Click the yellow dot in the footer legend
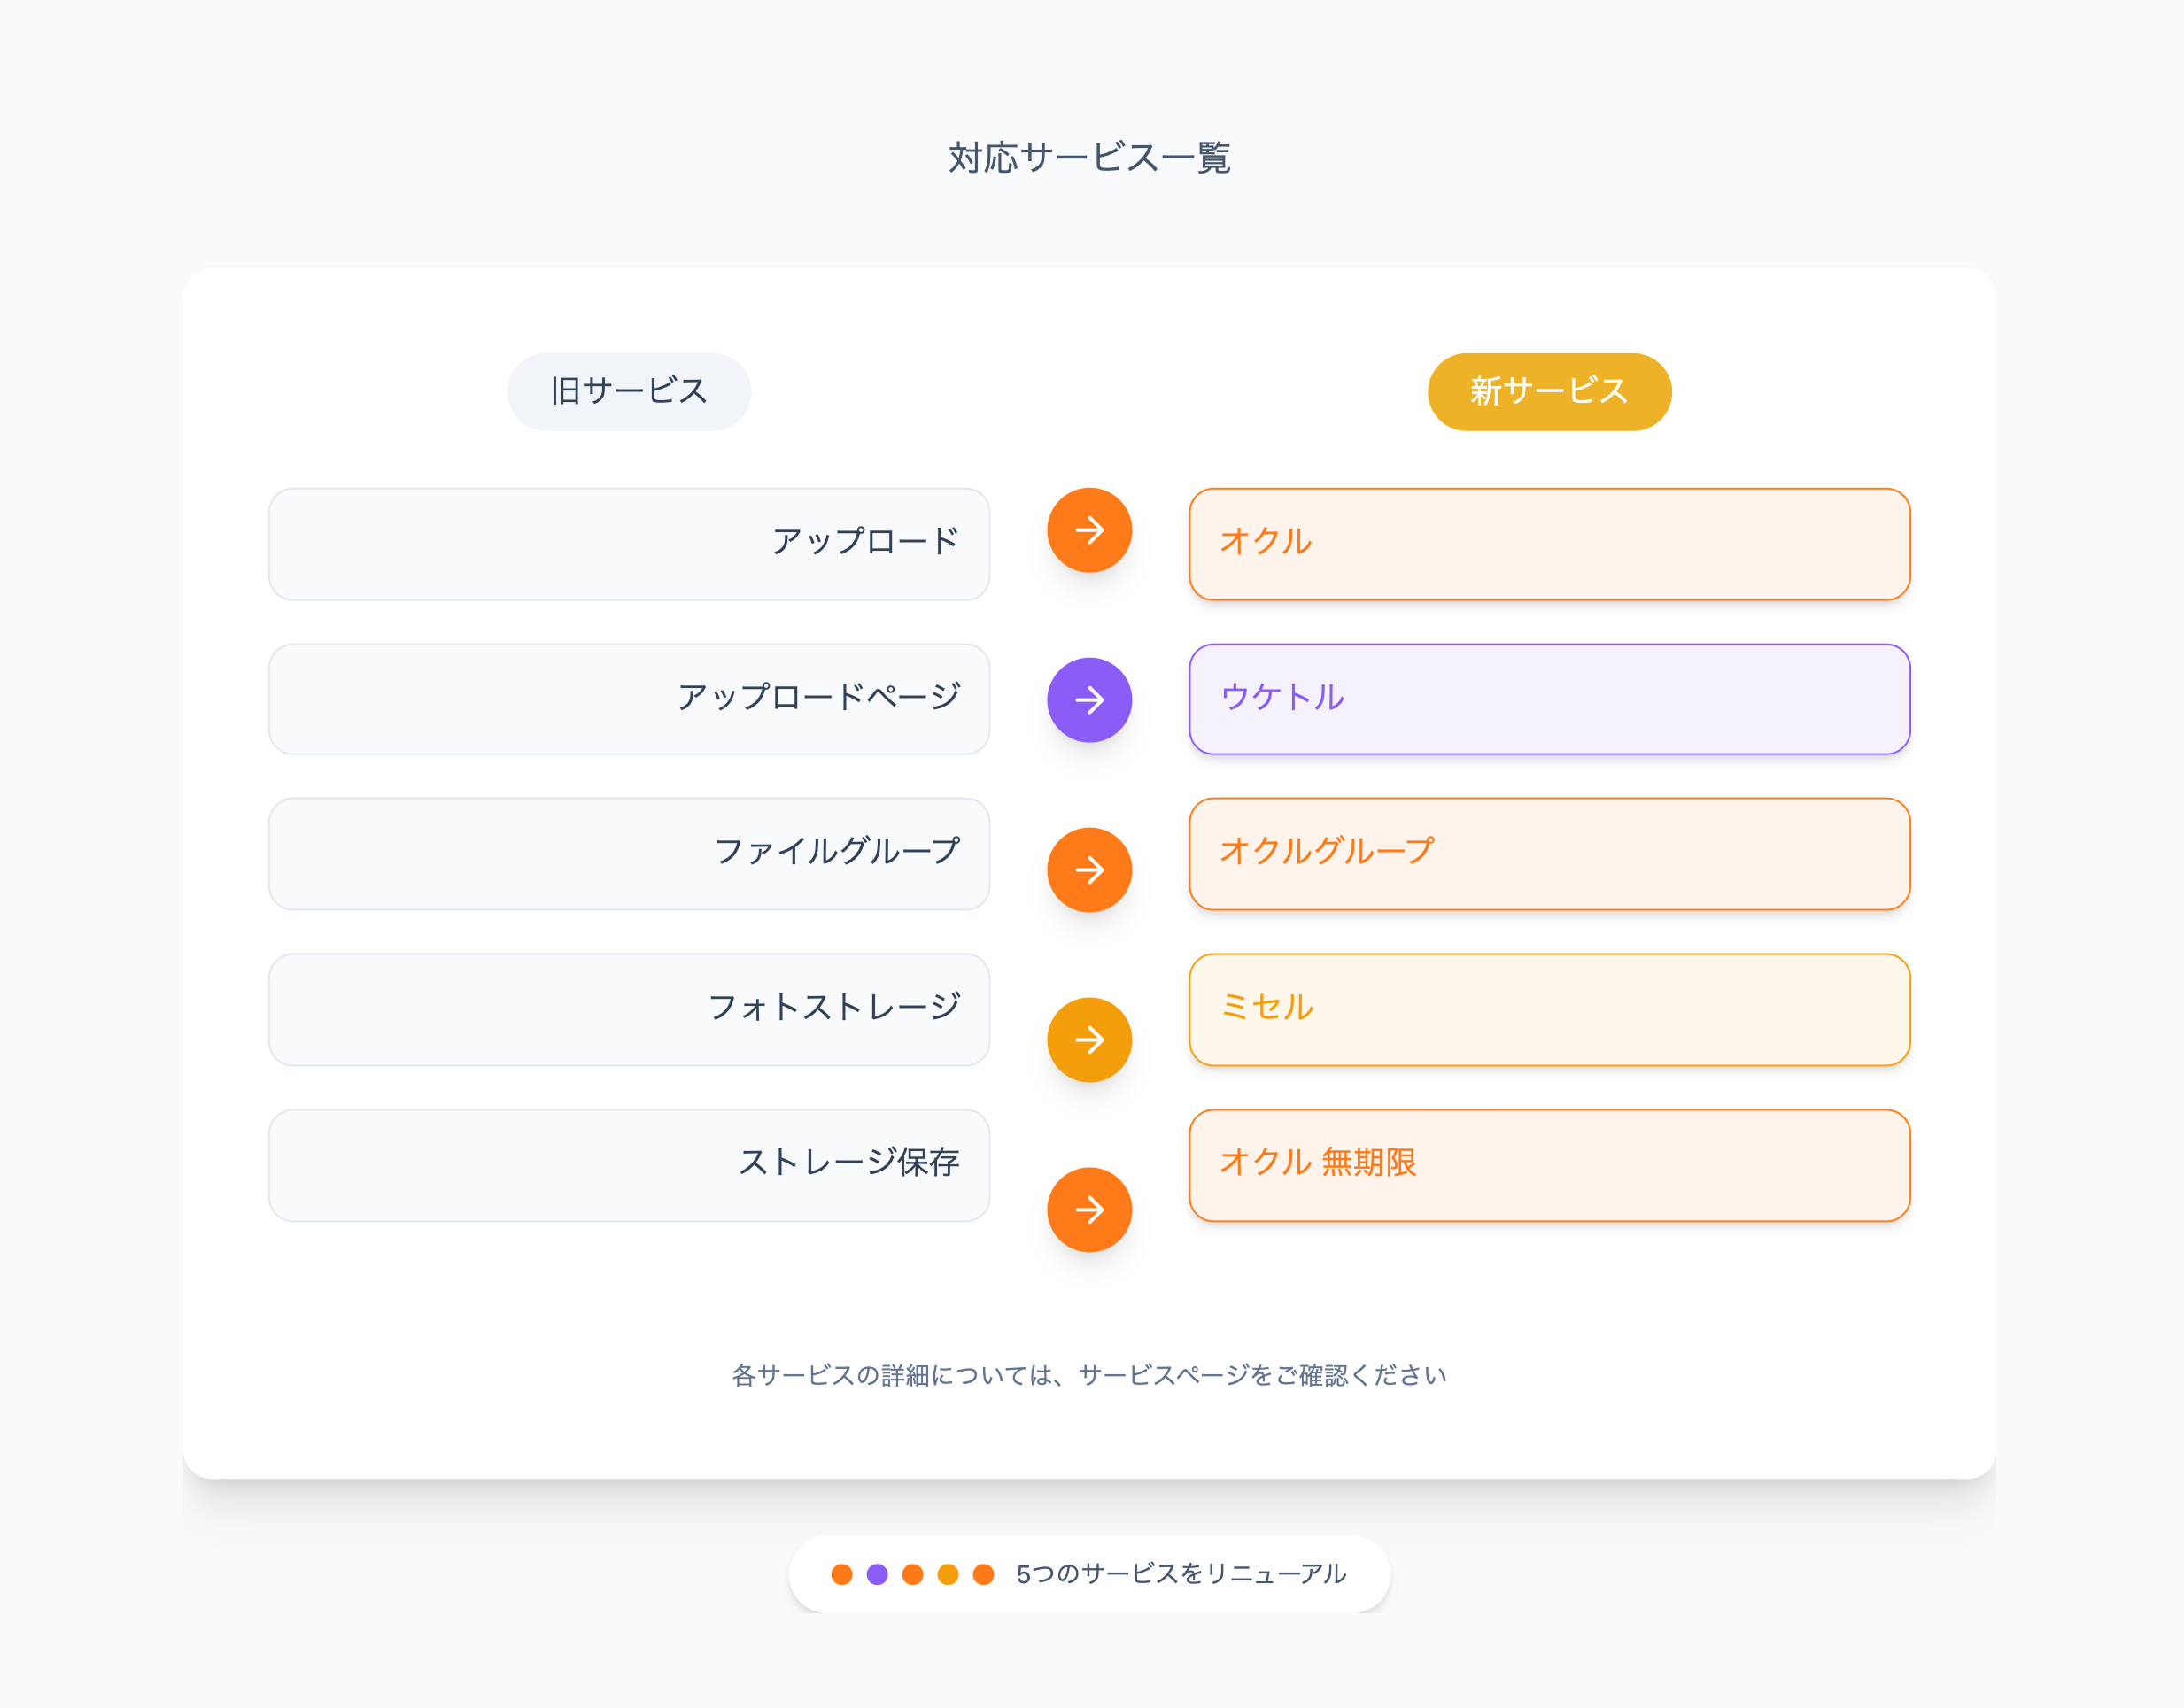 tap(948, 1574)
